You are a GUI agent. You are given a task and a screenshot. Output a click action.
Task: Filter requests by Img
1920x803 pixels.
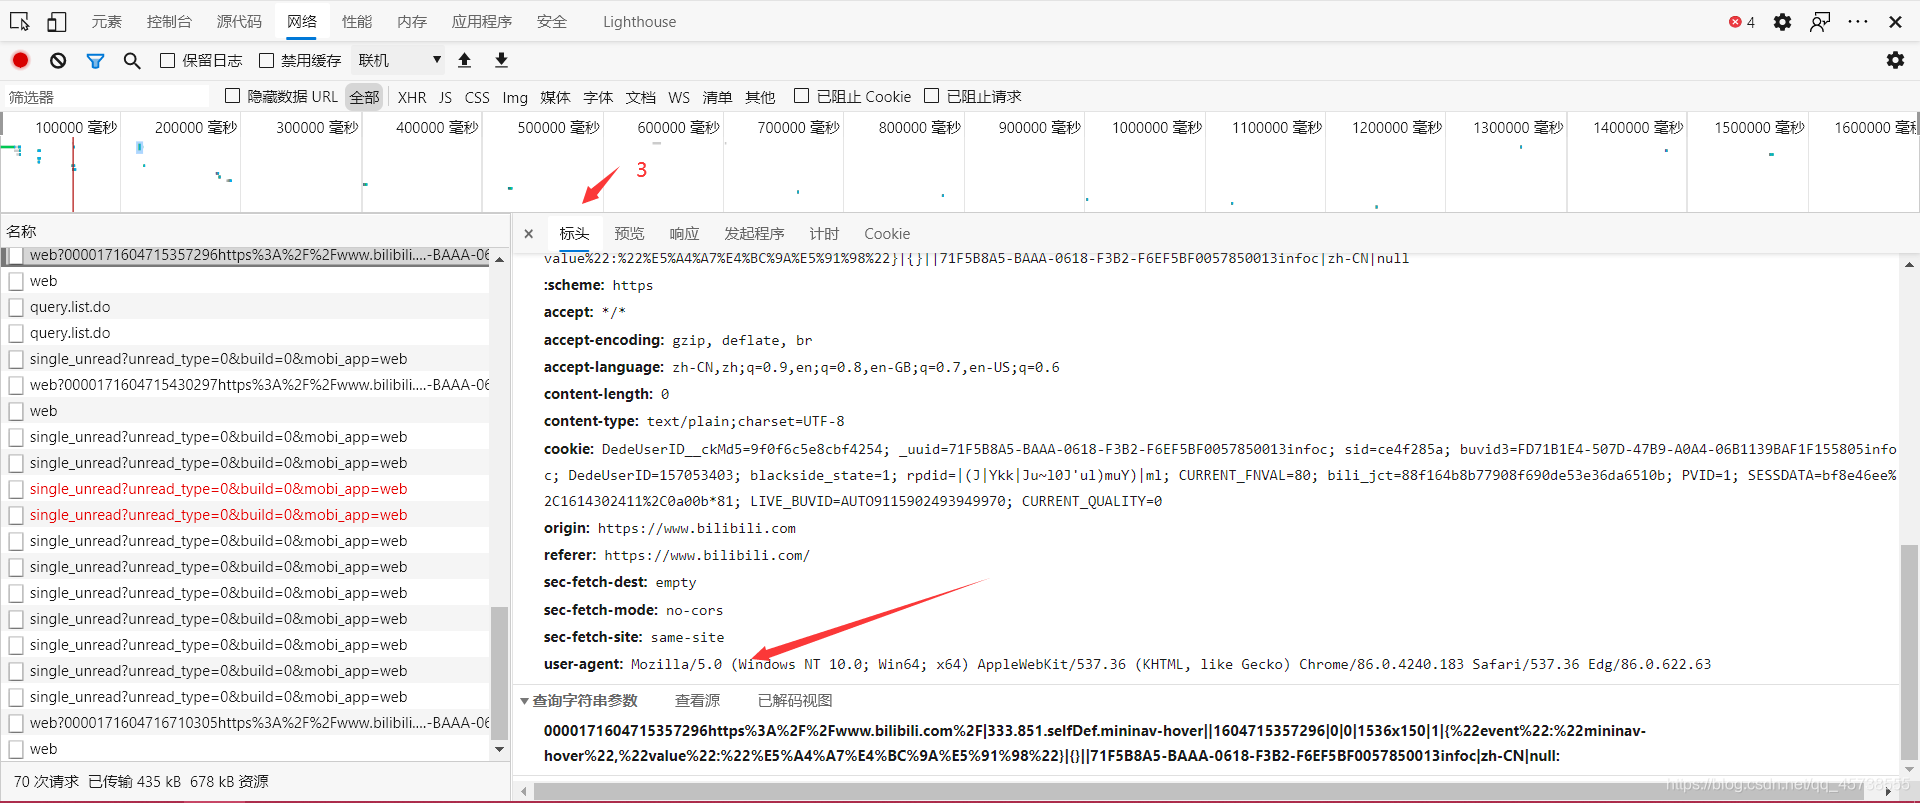click(515, 97)
